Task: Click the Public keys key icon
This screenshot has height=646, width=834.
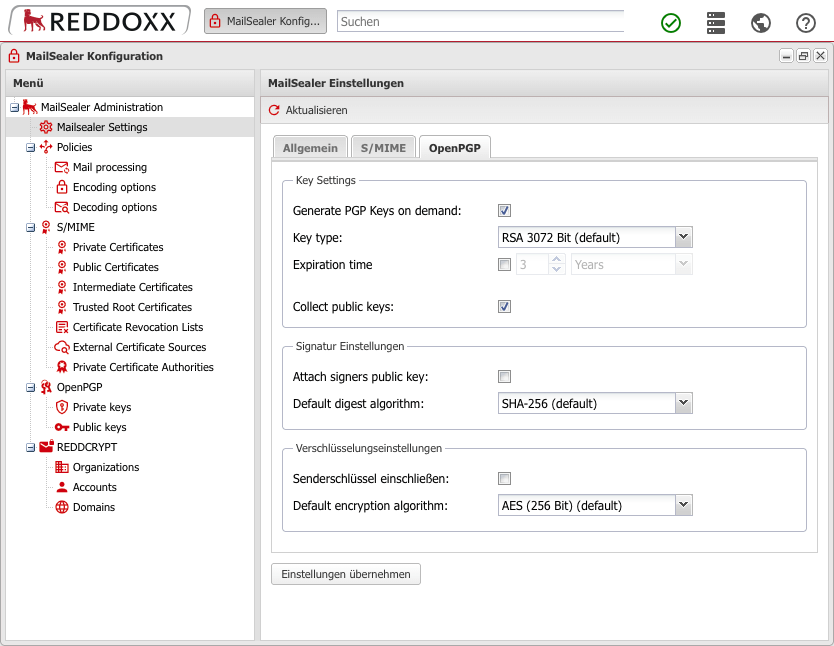Action: 62,427
